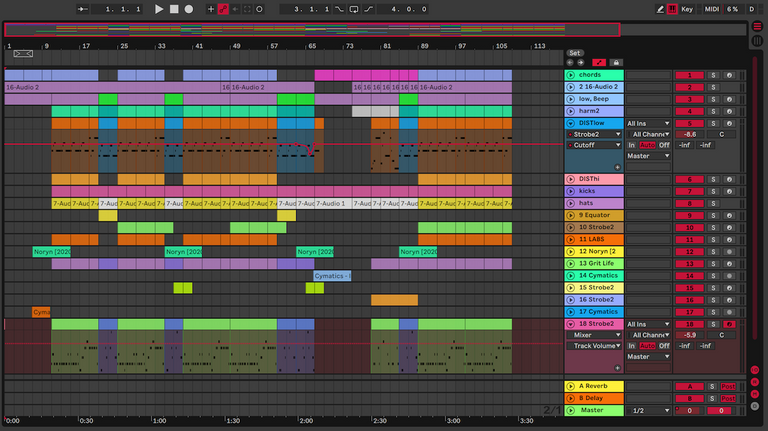This screenshot has width=768, height=431.
Task: Stop playback with the Stop button
Action: click(x=174, y=9)
